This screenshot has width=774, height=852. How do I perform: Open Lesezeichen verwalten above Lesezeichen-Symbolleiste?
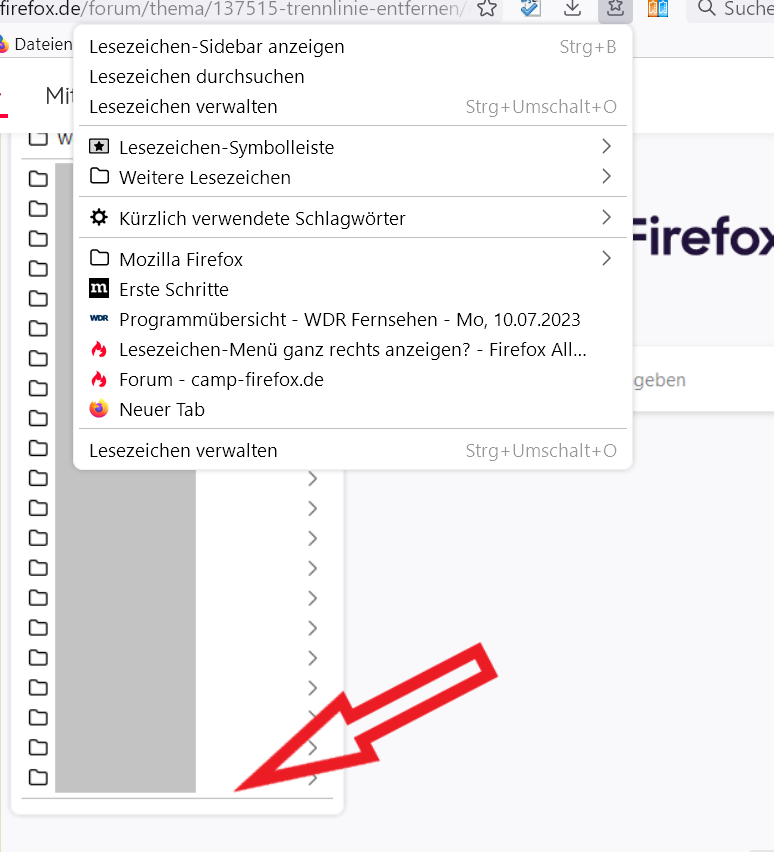(353, 106)
